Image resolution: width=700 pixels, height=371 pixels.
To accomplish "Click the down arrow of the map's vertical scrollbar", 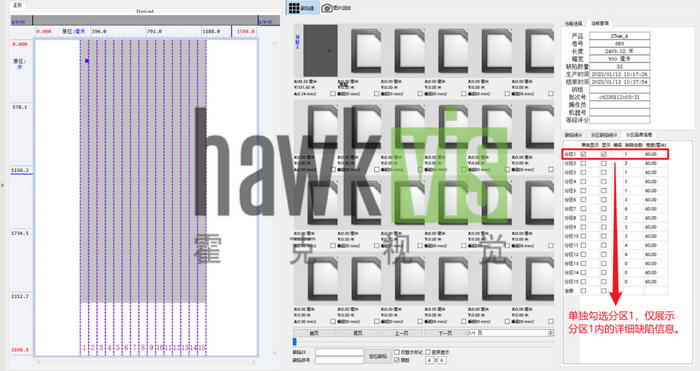I will point(274,353).
